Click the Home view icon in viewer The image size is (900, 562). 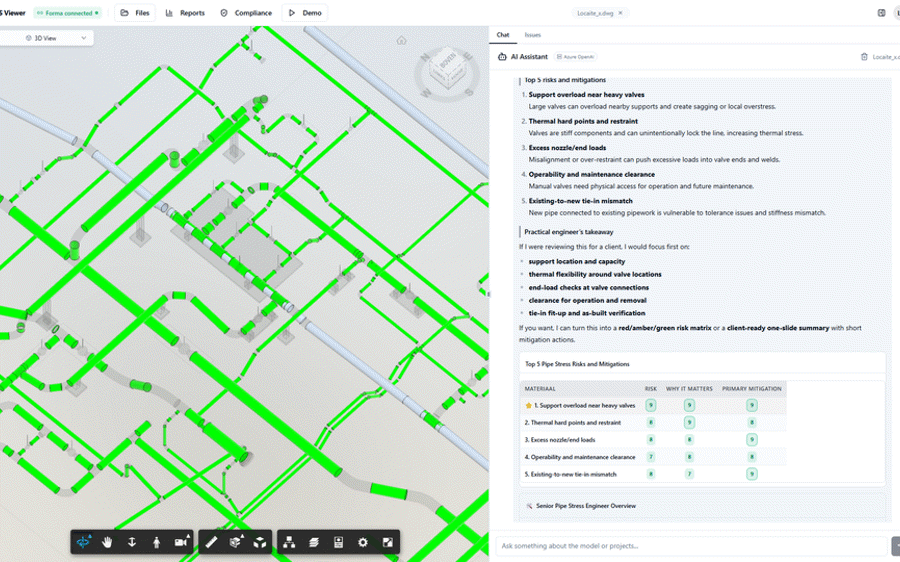click(x=401, y=40)
